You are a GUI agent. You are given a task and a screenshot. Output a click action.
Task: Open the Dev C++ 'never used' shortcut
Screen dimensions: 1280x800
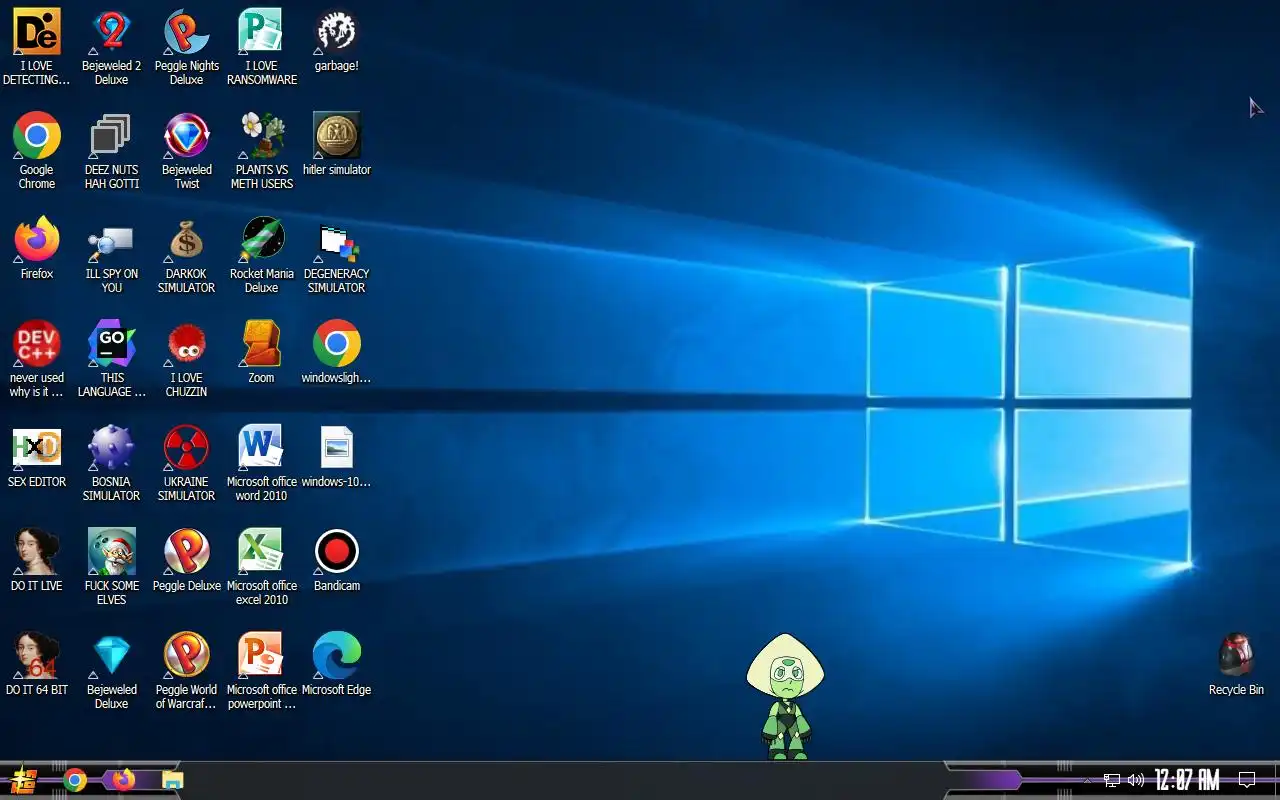pos(37,358)
